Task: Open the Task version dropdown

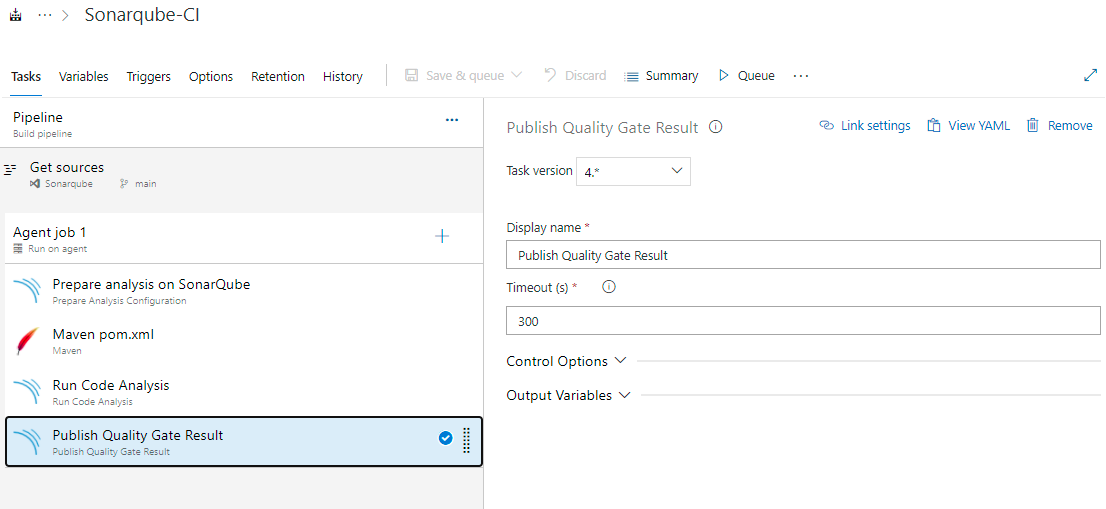Action: (x=633, y=172)
